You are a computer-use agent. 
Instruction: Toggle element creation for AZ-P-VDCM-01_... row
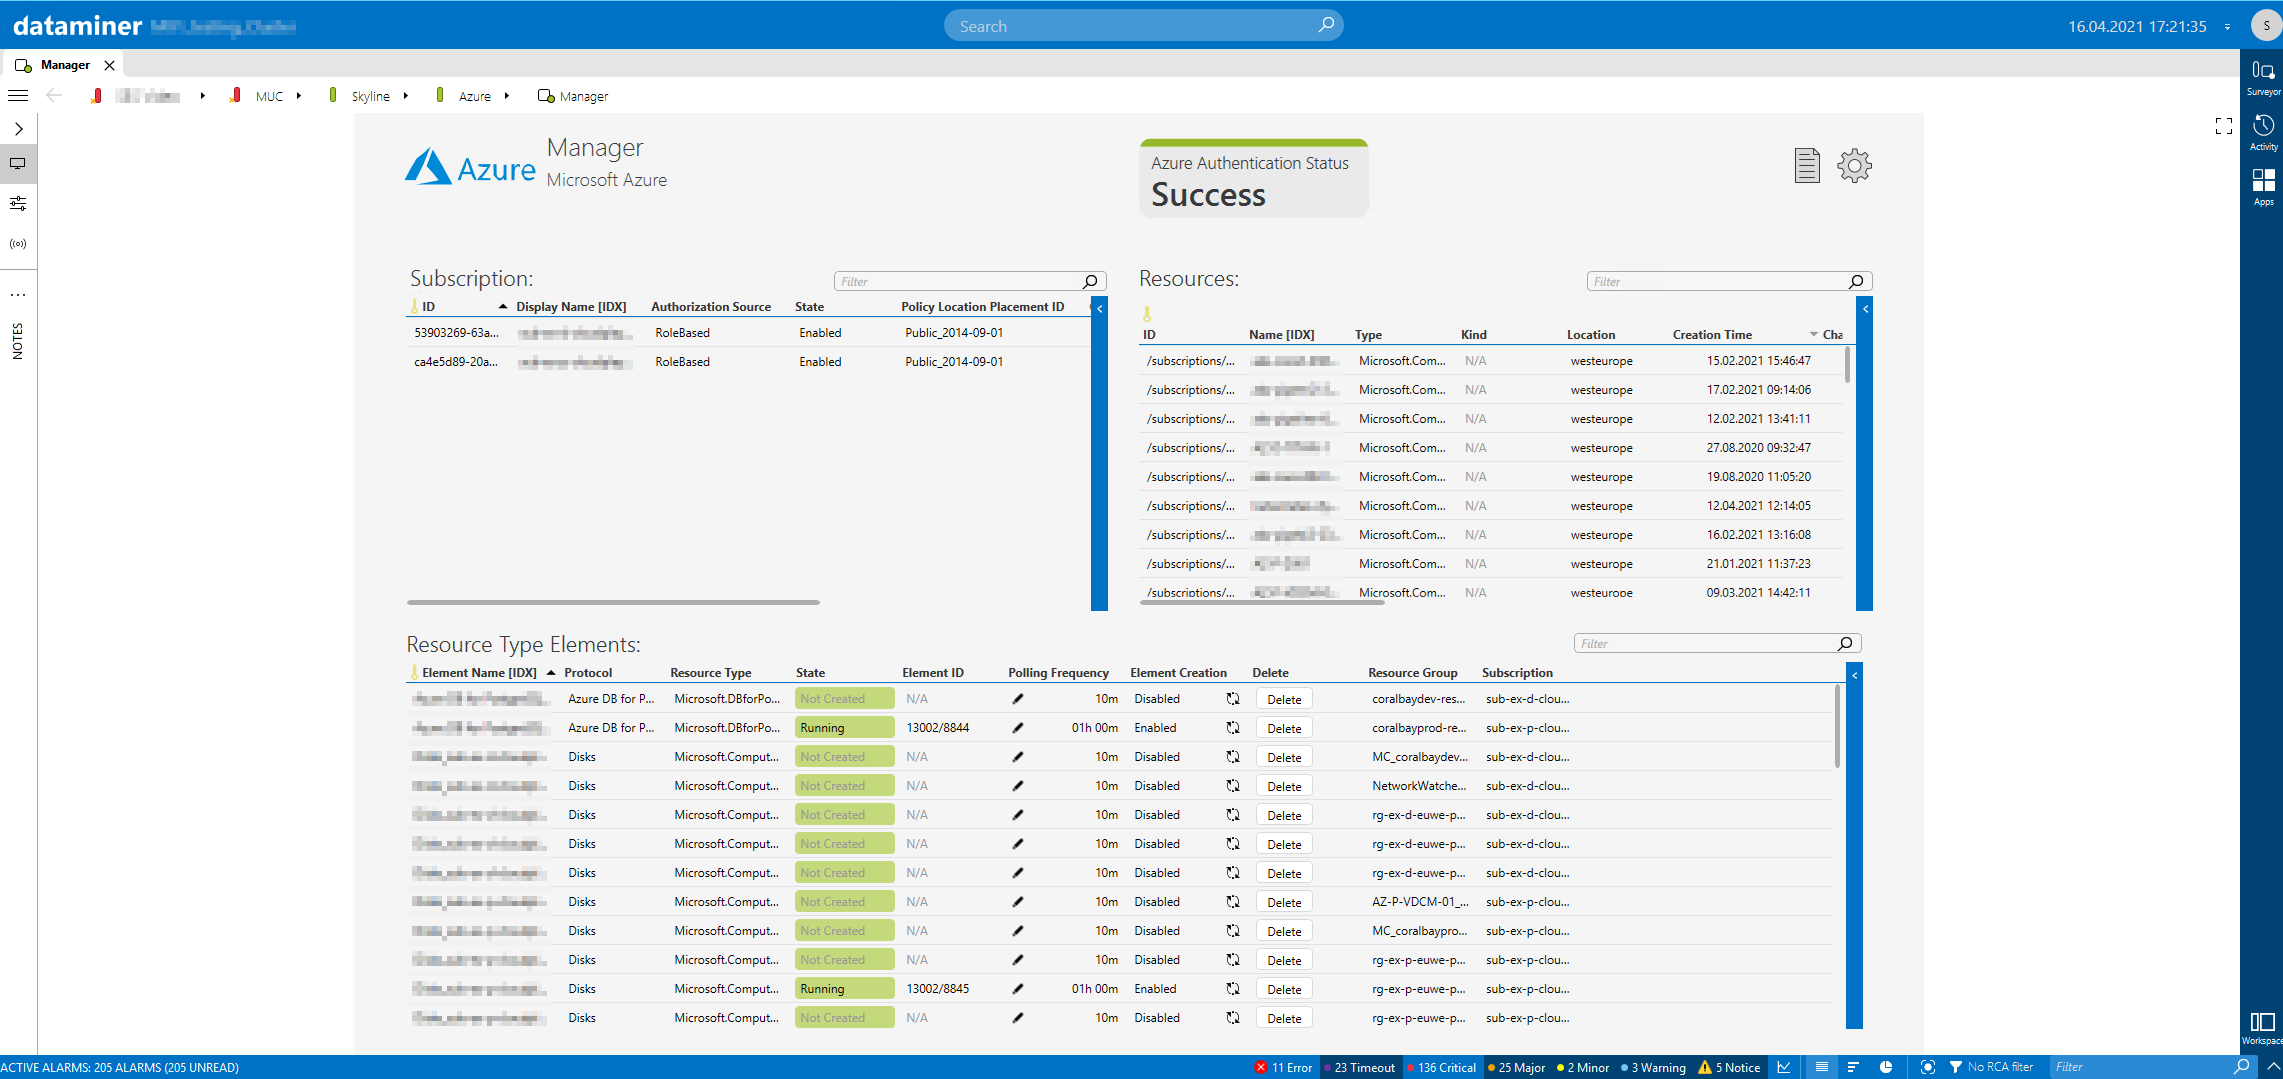click(1233, 902)
